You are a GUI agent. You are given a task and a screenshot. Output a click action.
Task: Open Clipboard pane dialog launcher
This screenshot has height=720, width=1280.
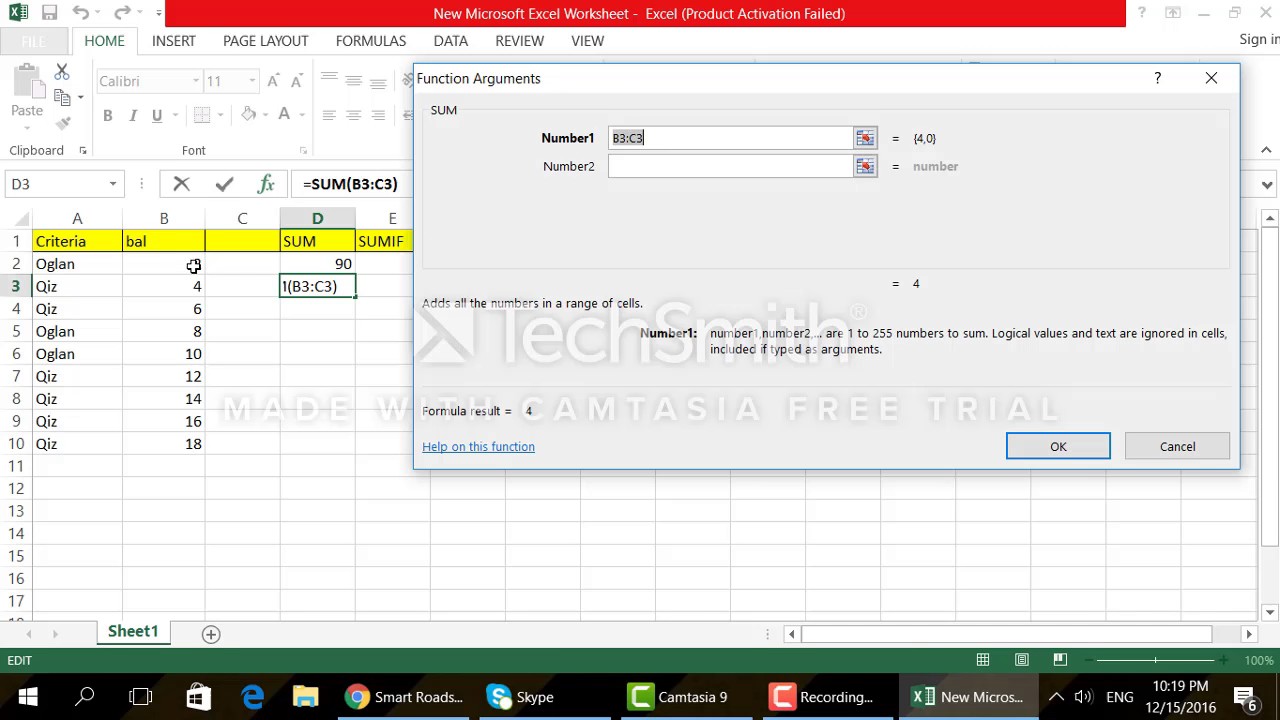[x=82, y=151]
